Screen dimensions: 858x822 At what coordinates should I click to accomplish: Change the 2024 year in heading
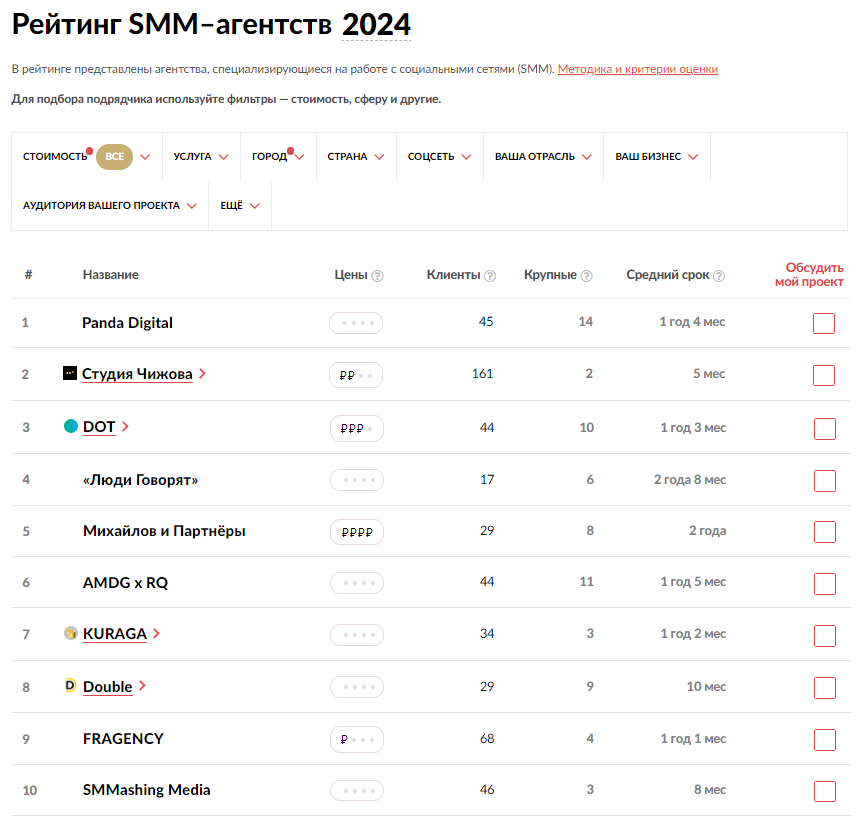point(376,25)
